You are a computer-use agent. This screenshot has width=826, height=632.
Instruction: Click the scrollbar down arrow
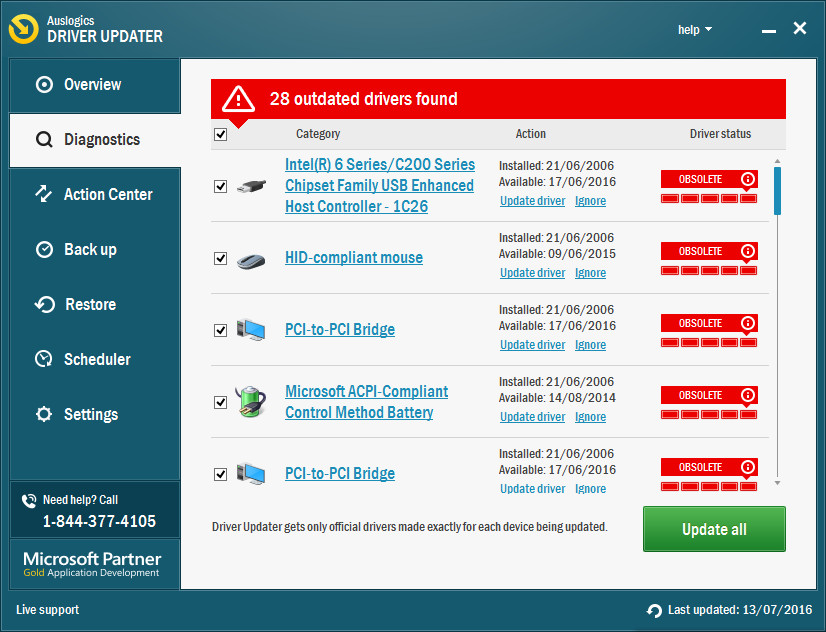click(778, 483)
